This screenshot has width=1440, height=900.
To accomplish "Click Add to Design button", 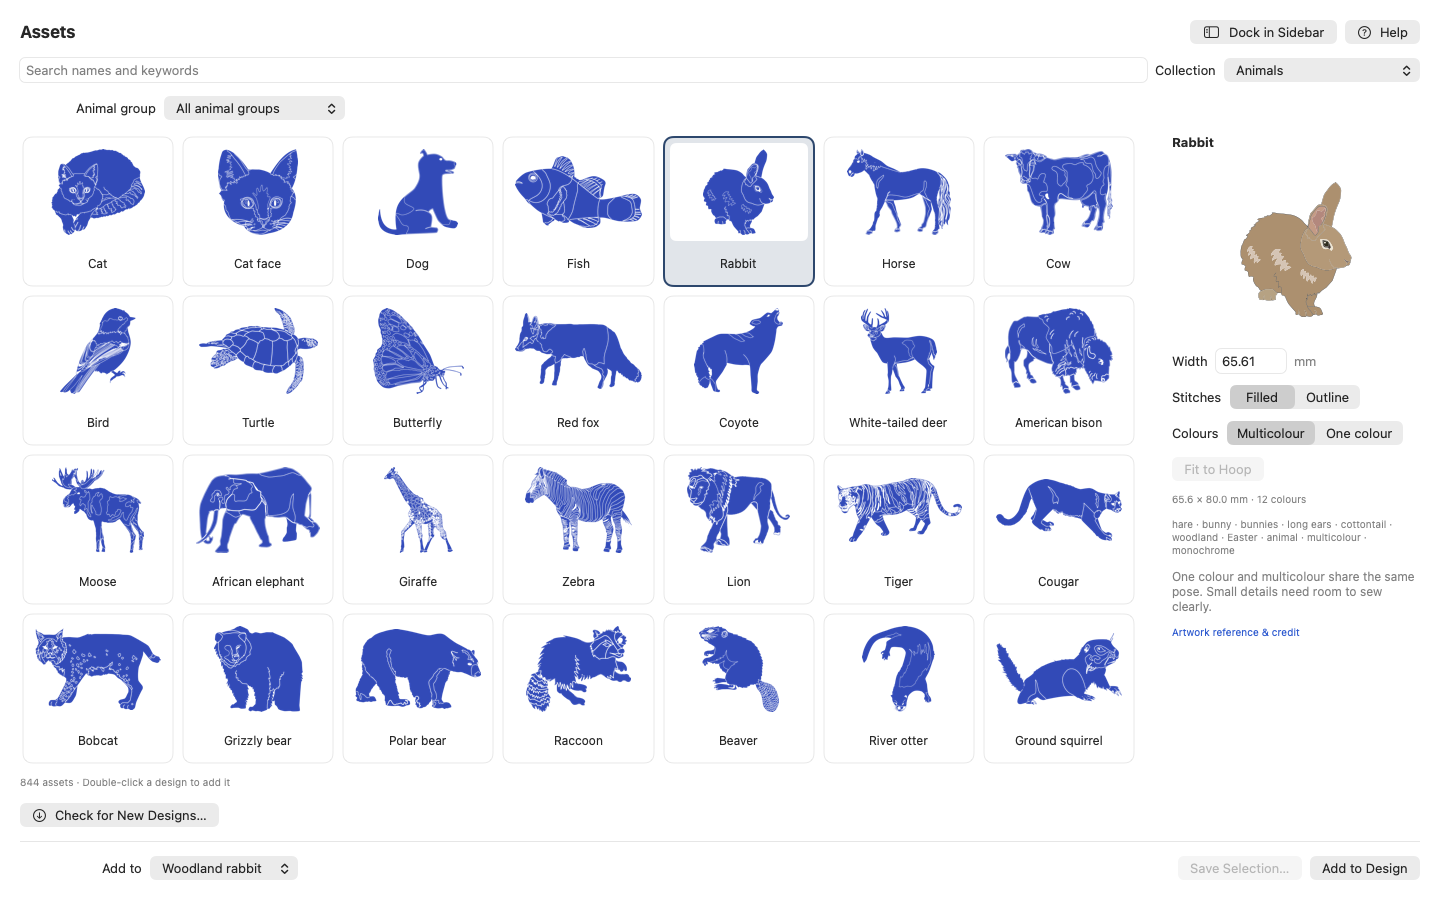I will [x=1364, y=868].
